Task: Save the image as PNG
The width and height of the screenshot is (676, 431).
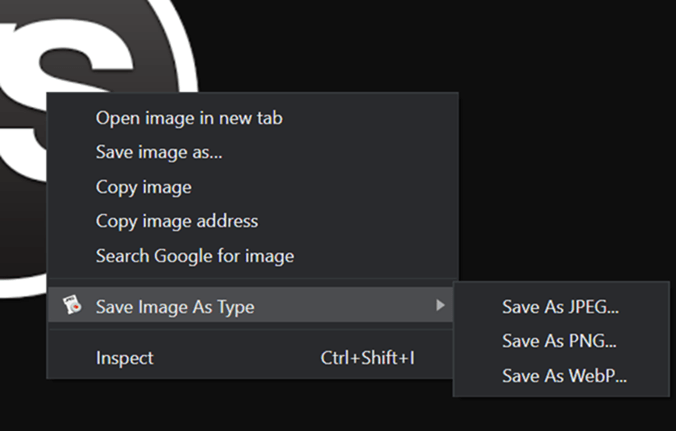Action: (x=561, y=341)
